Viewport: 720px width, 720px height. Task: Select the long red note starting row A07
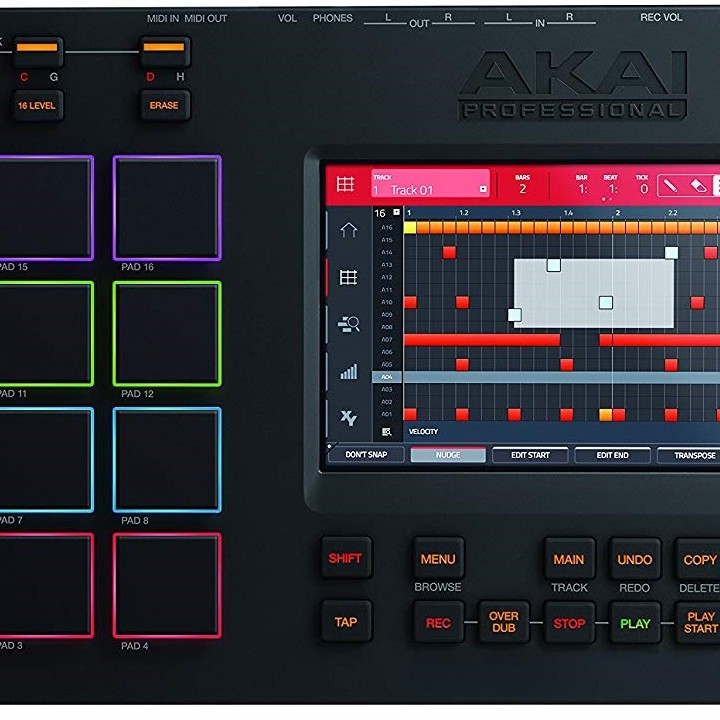click(x=482, y=340)
